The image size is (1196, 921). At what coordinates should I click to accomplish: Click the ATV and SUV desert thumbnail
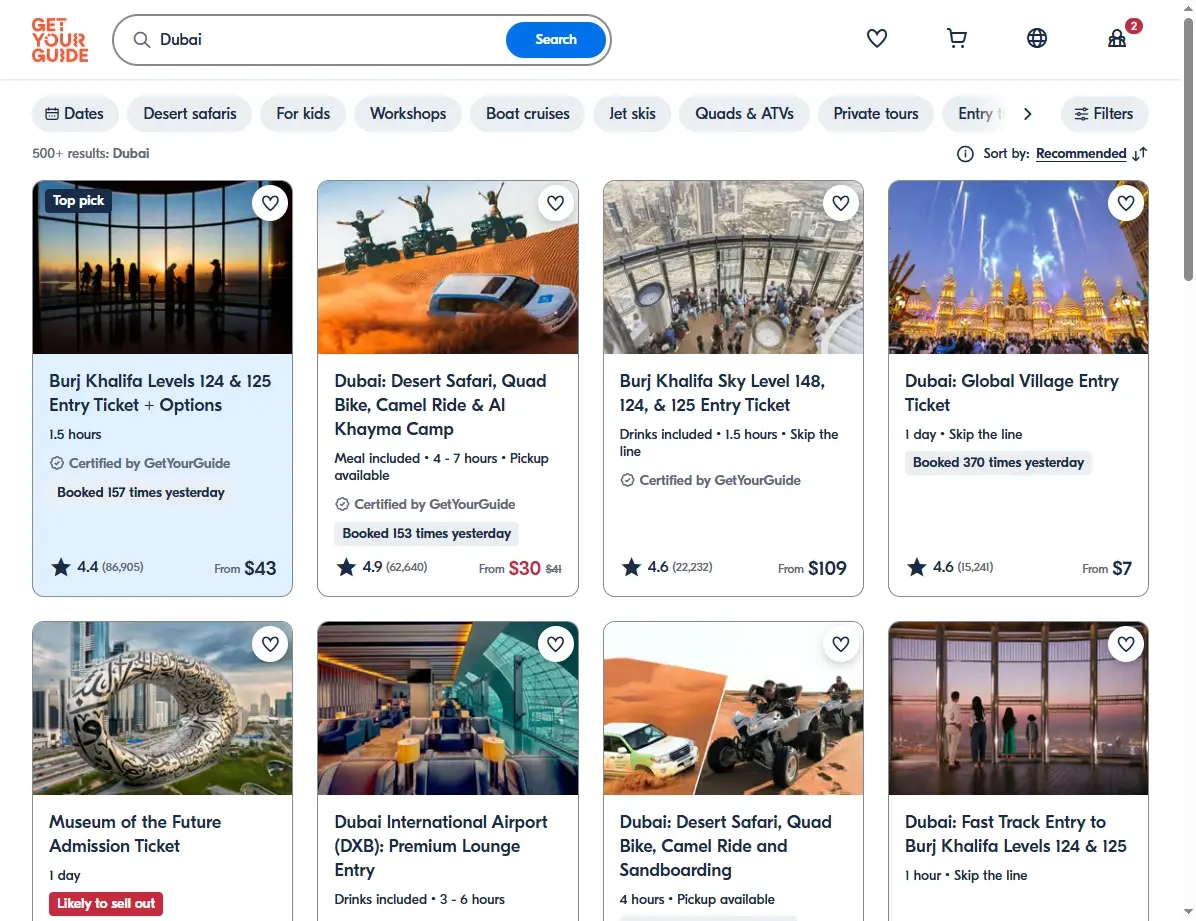(x=733, y=708)
